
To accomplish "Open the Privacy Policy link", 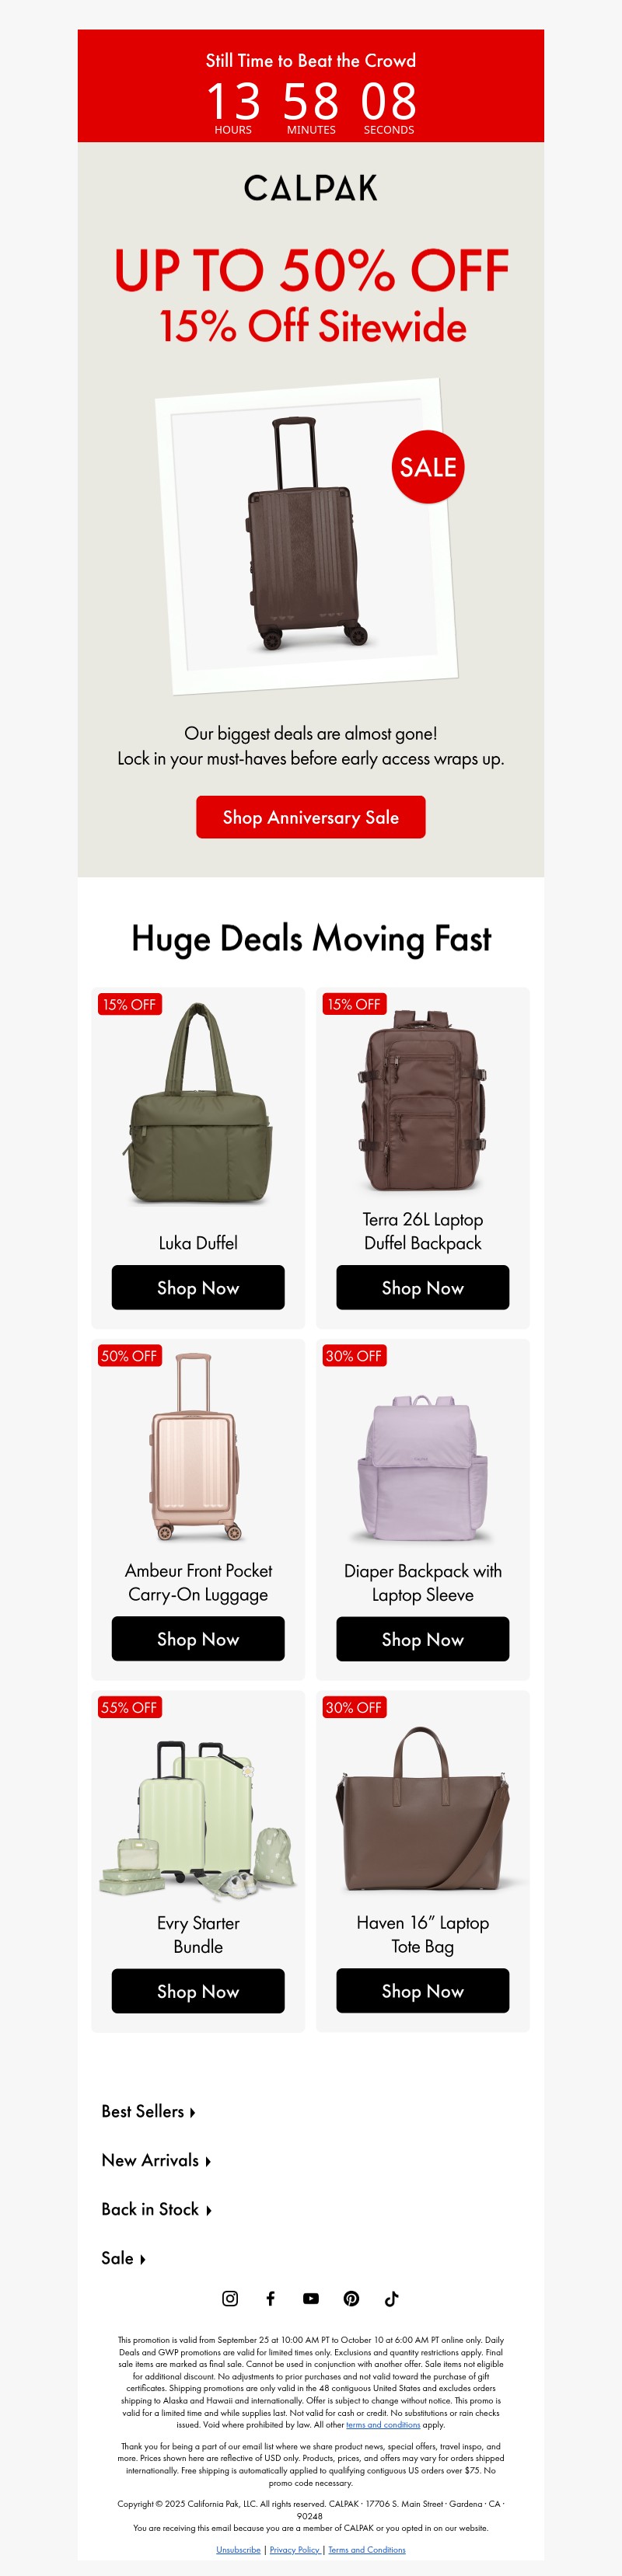I will (295, 2550).
